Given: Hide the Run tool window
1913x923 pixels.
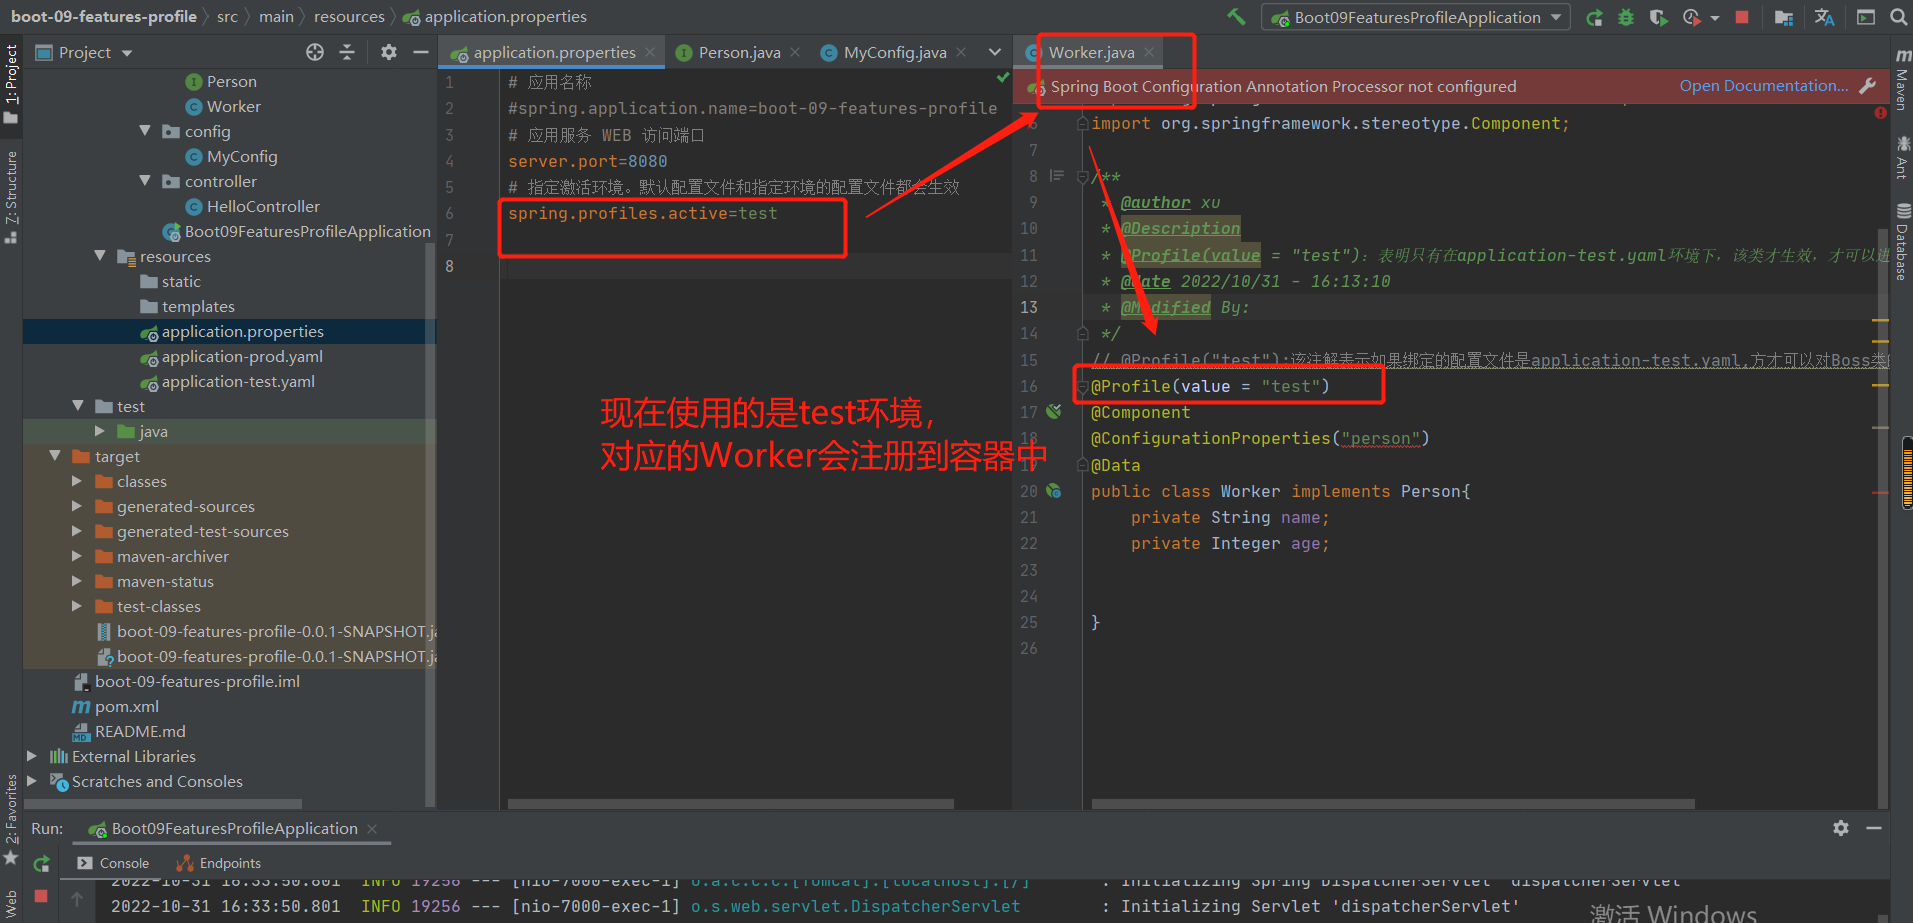Looking at the screenshot, I should pyautogui.click(x=1874, y=828).
